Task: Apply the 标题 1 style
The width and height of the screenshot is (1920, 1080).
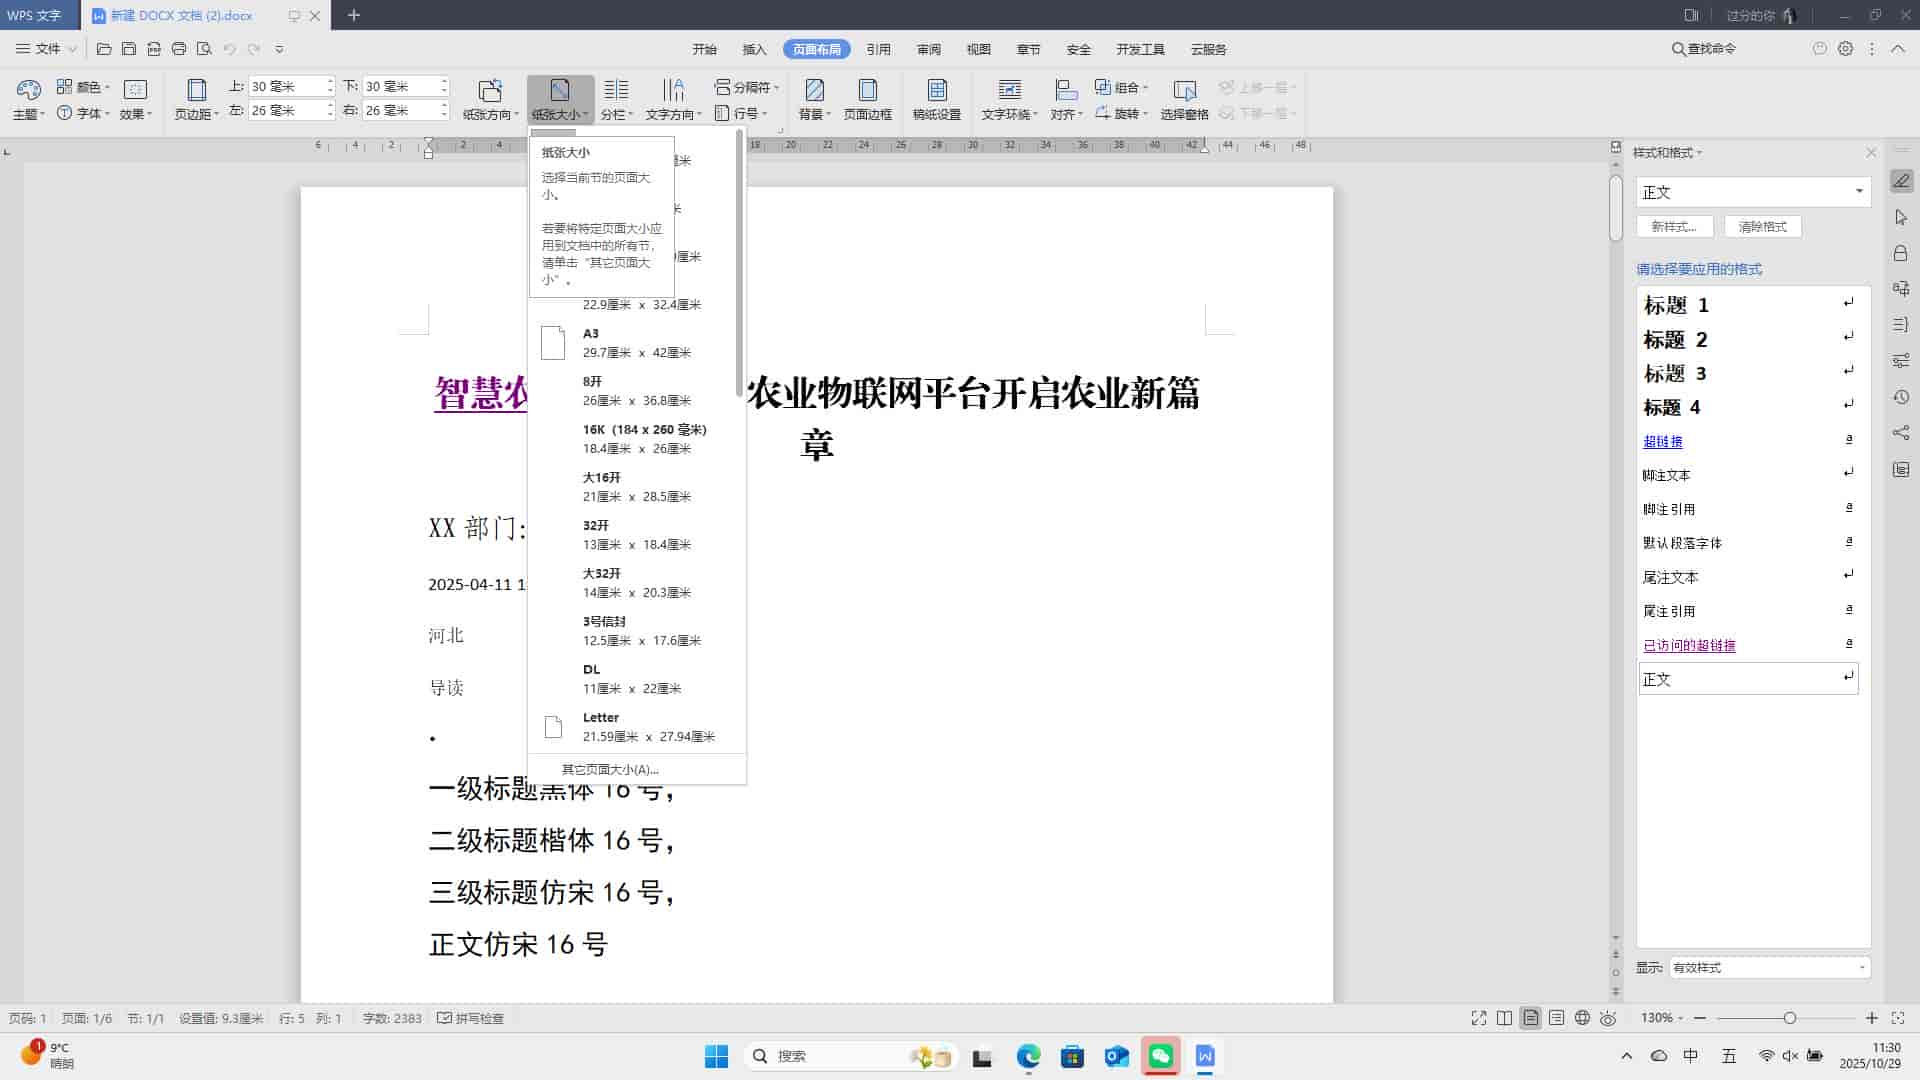Action: coord(1748,305)
